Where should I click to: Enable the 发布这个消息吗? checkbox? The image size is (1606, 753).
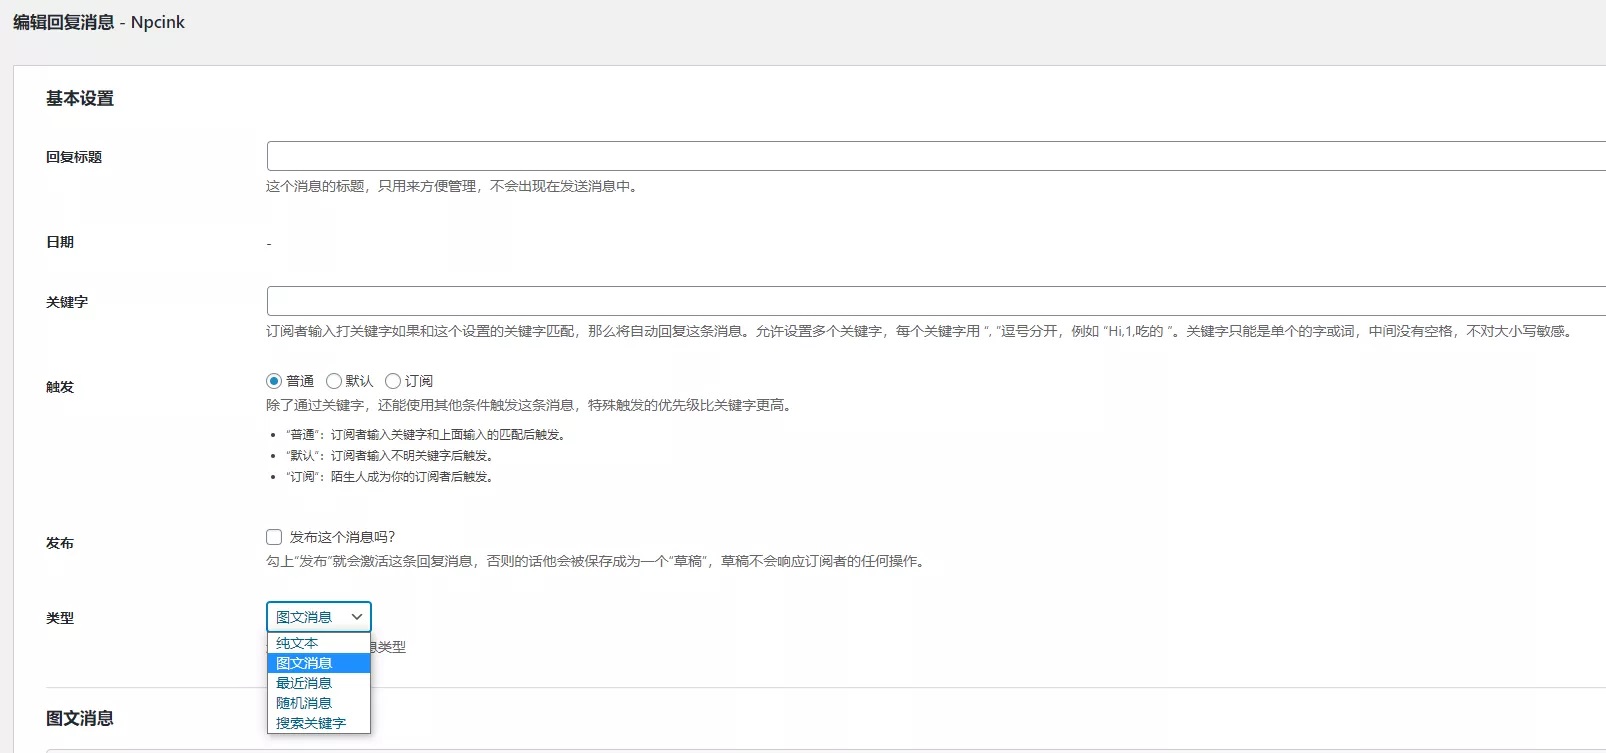[x=274, y=537]
